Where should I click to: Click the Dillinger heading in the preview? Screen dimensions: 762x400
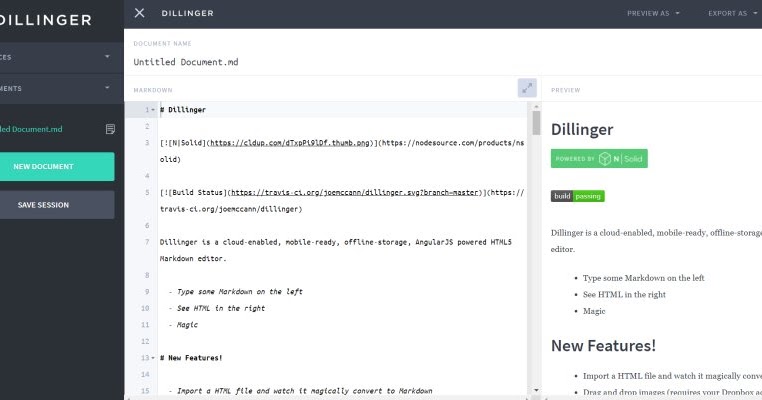(582, 129)
